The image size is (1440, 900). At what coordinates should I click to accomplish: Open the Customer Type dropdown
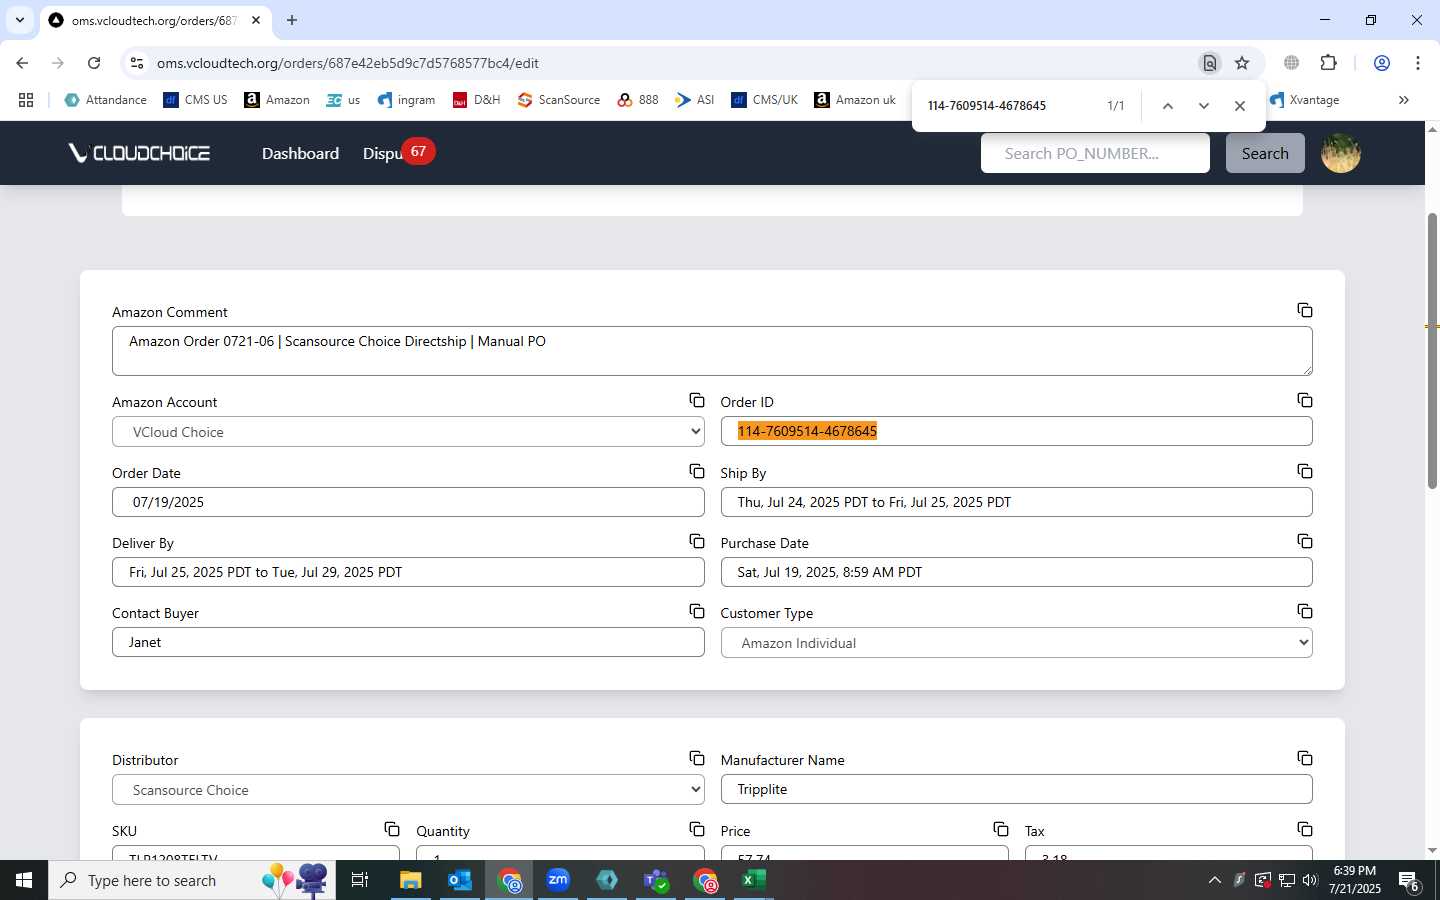tap(1016, 643)
